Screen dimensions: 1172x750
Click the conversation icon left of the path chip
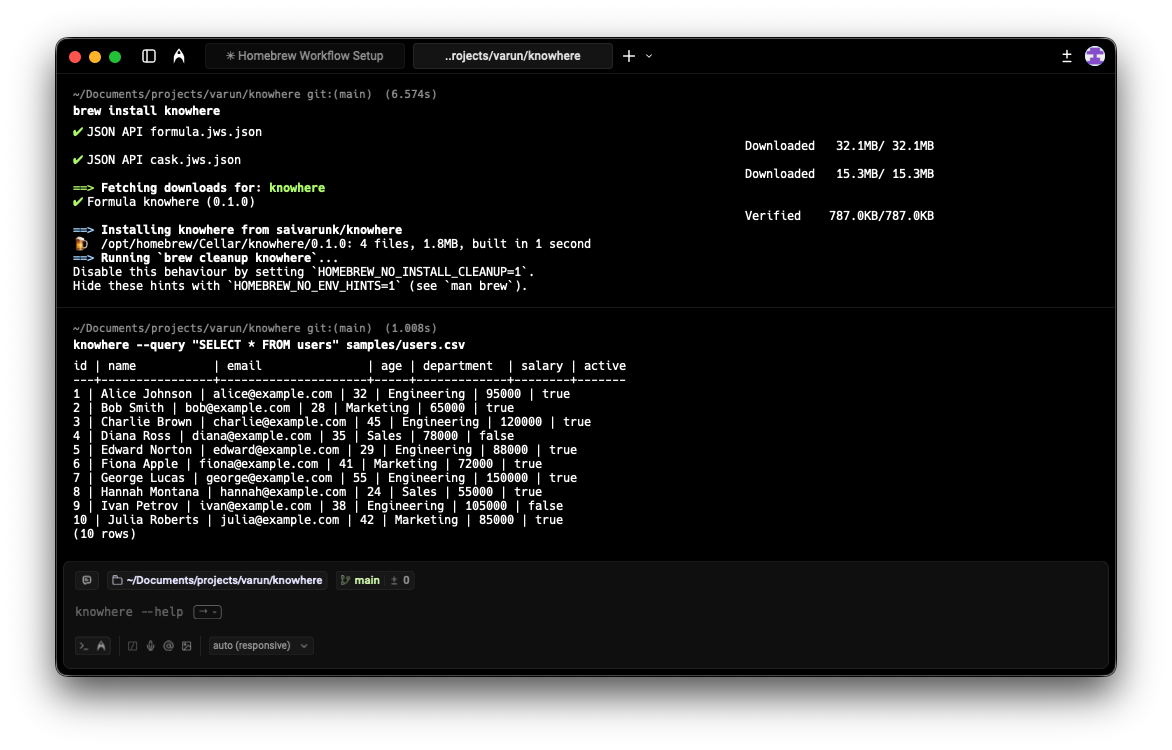tap(87, 580)
